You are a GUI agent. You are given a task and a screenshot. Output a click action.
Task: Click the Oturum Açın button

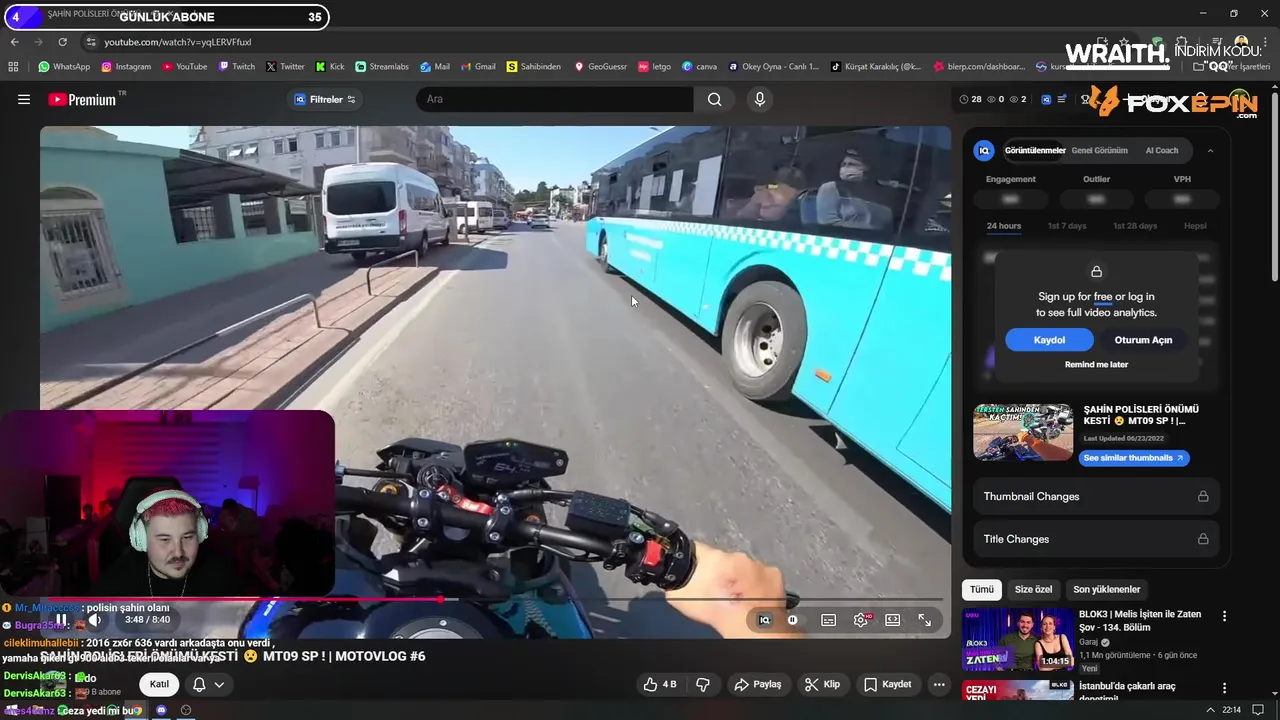(1143, 340)
